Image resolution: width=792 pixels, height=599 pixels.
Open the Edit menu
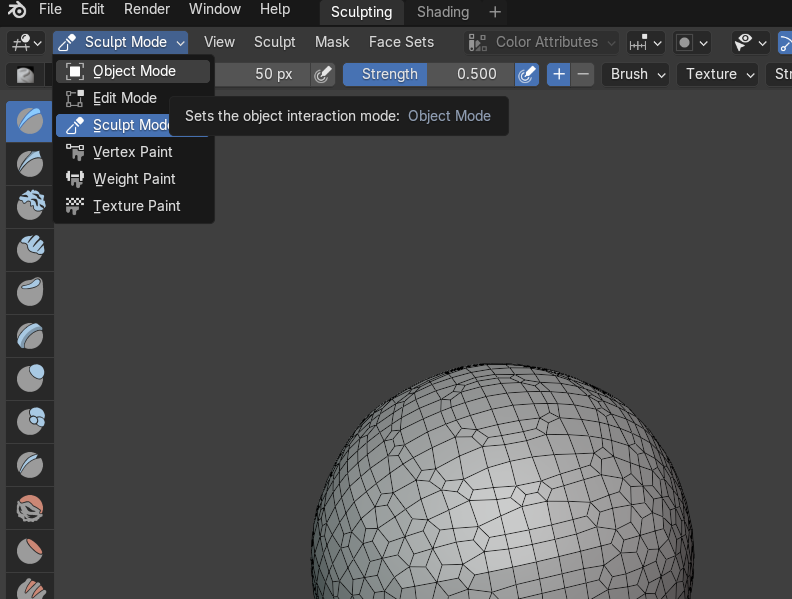(x=92, y=9)
